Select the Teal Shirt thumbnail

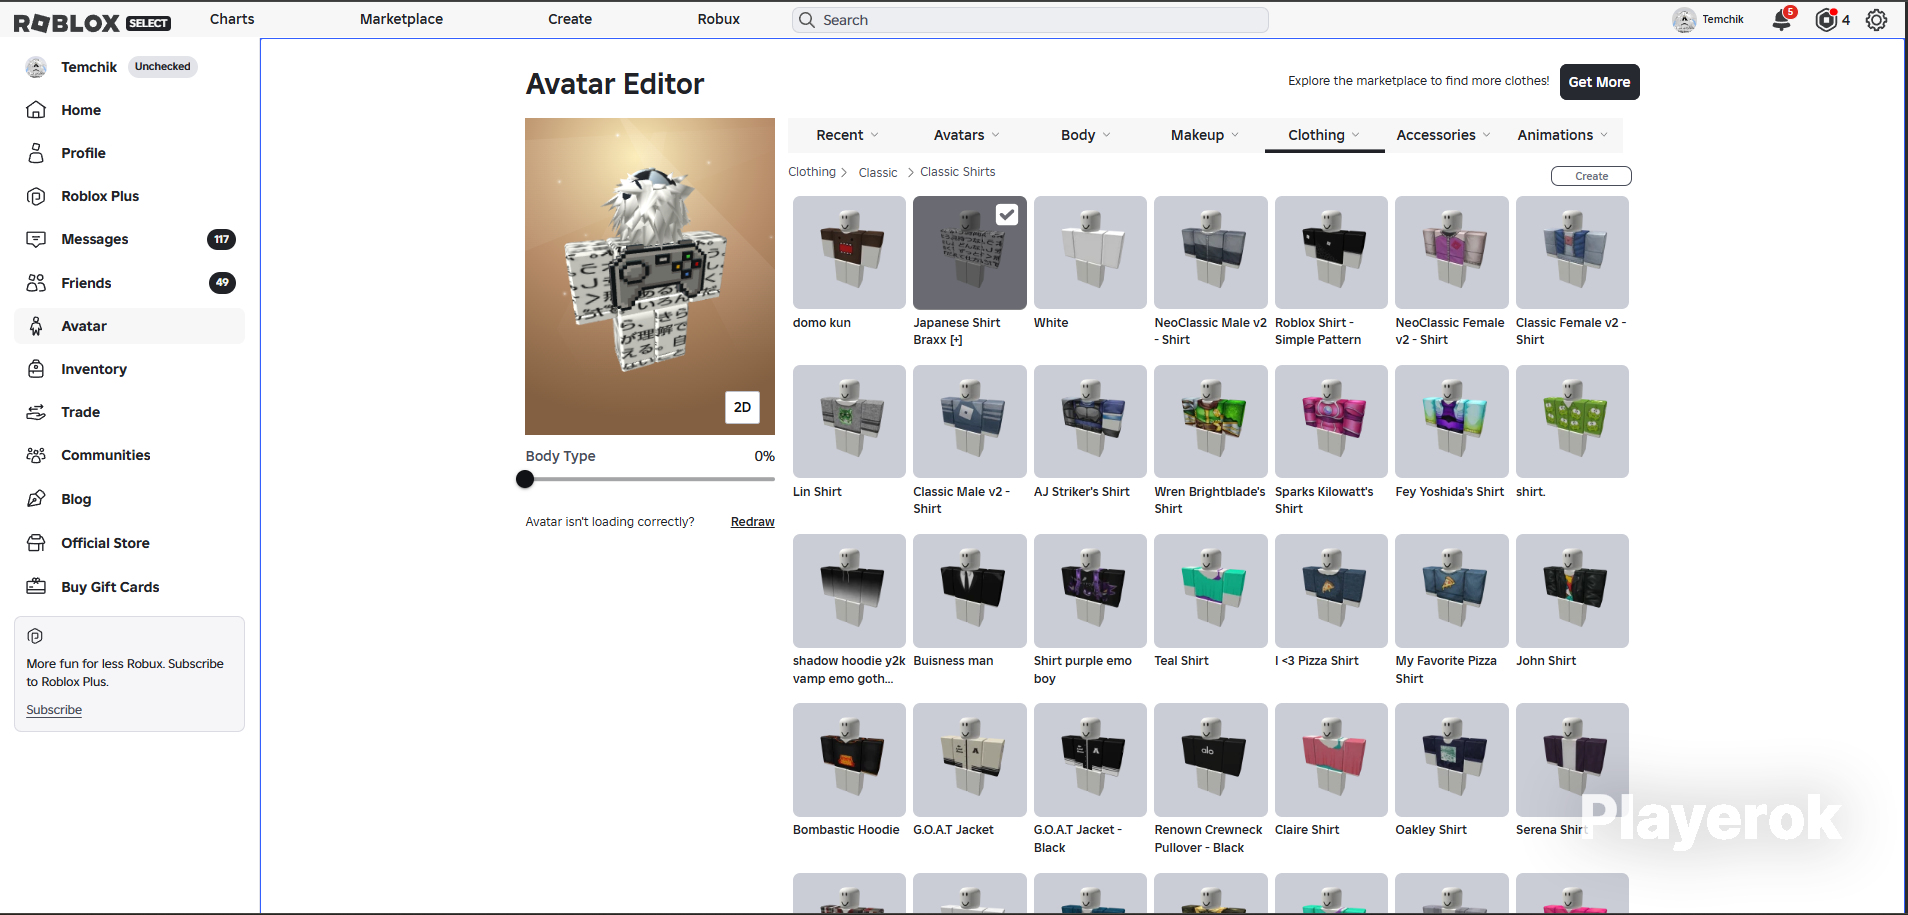click(x=1211, y=590)
